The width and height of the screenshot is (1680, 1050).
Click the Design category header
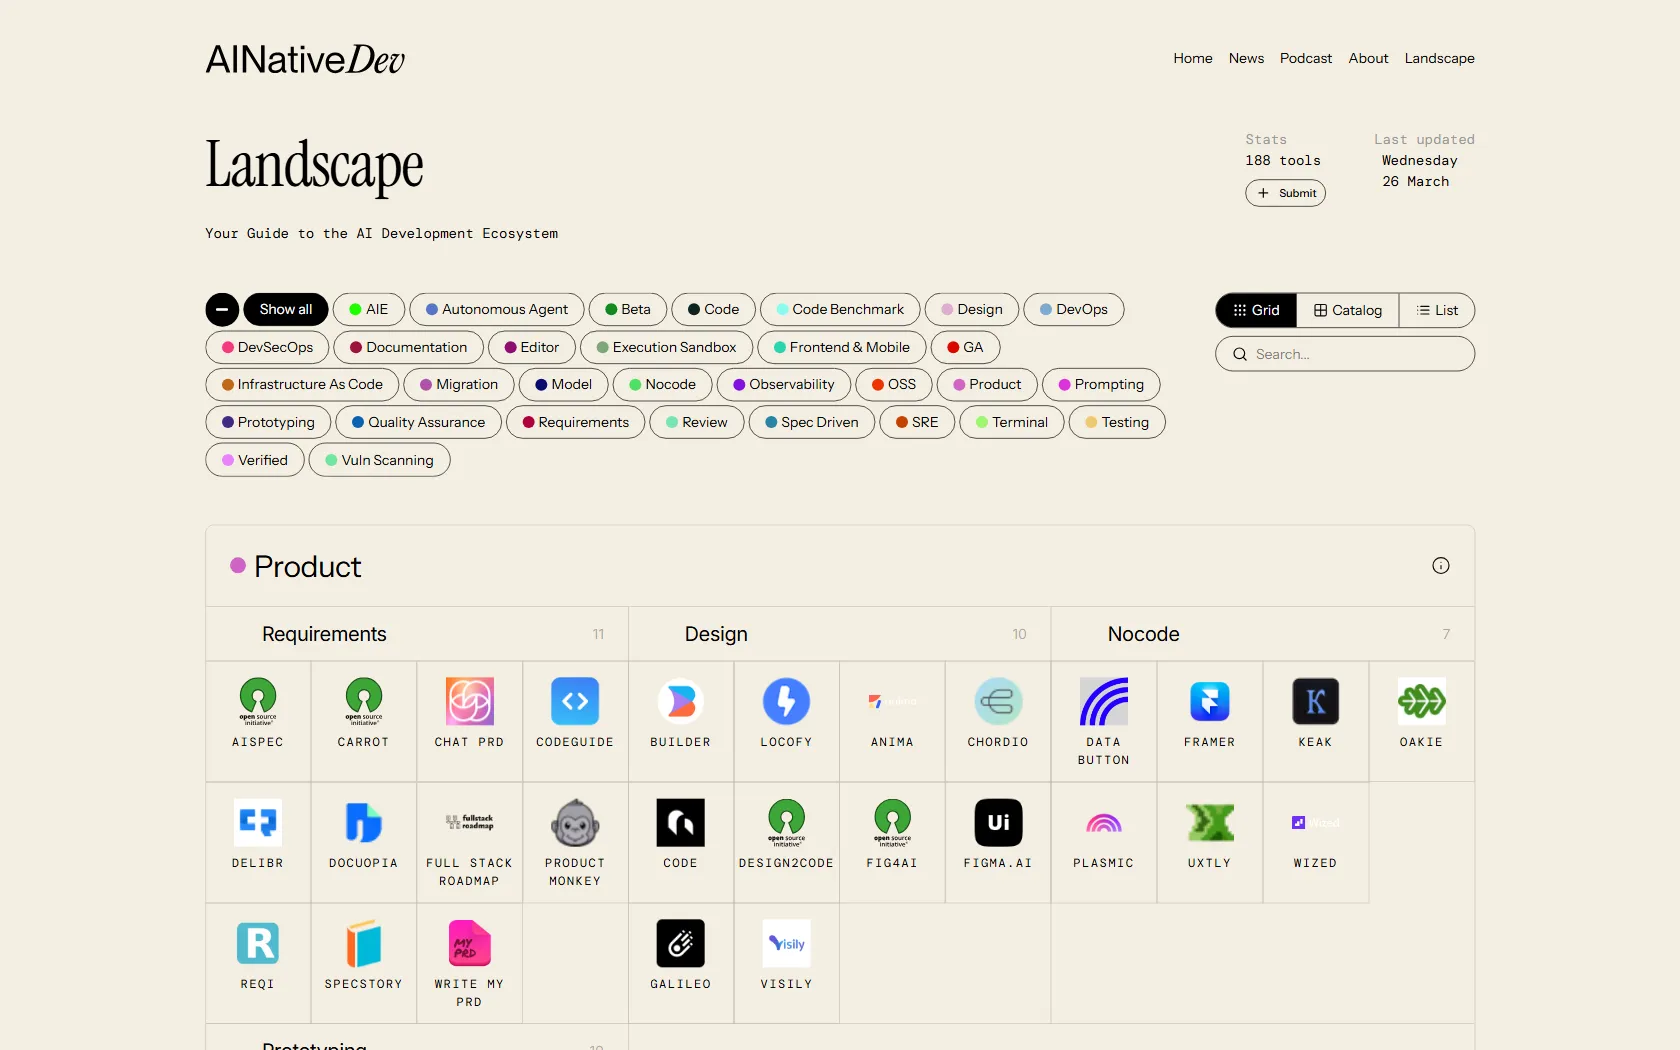pos(716,634)
